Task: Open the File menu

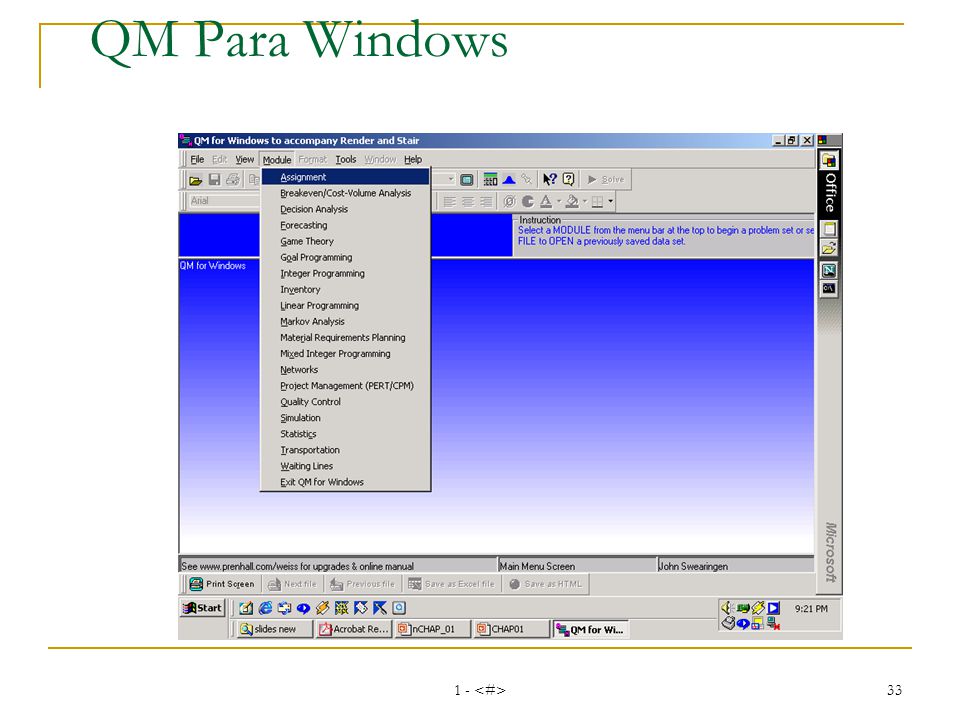Action: pos(197,159)
